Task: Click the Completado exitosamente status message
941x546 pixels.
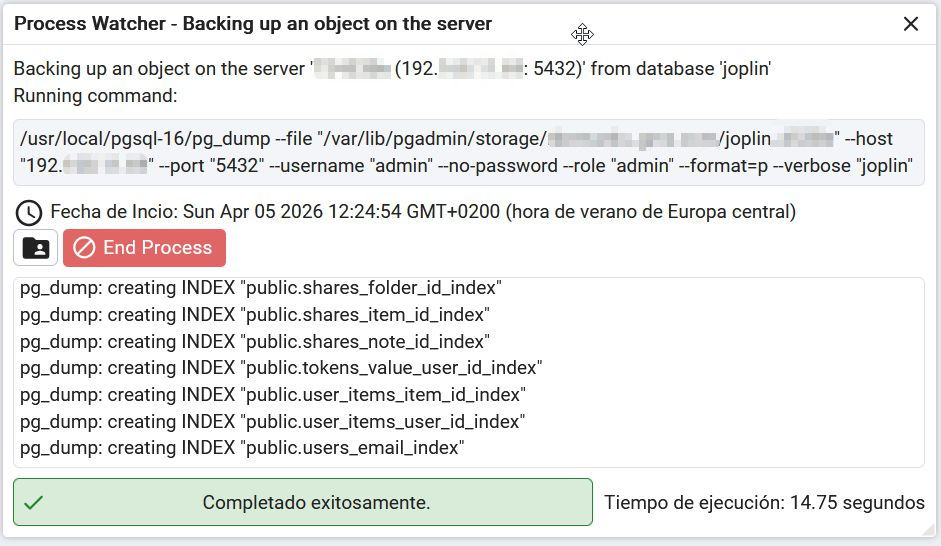Action: (316, 502)
